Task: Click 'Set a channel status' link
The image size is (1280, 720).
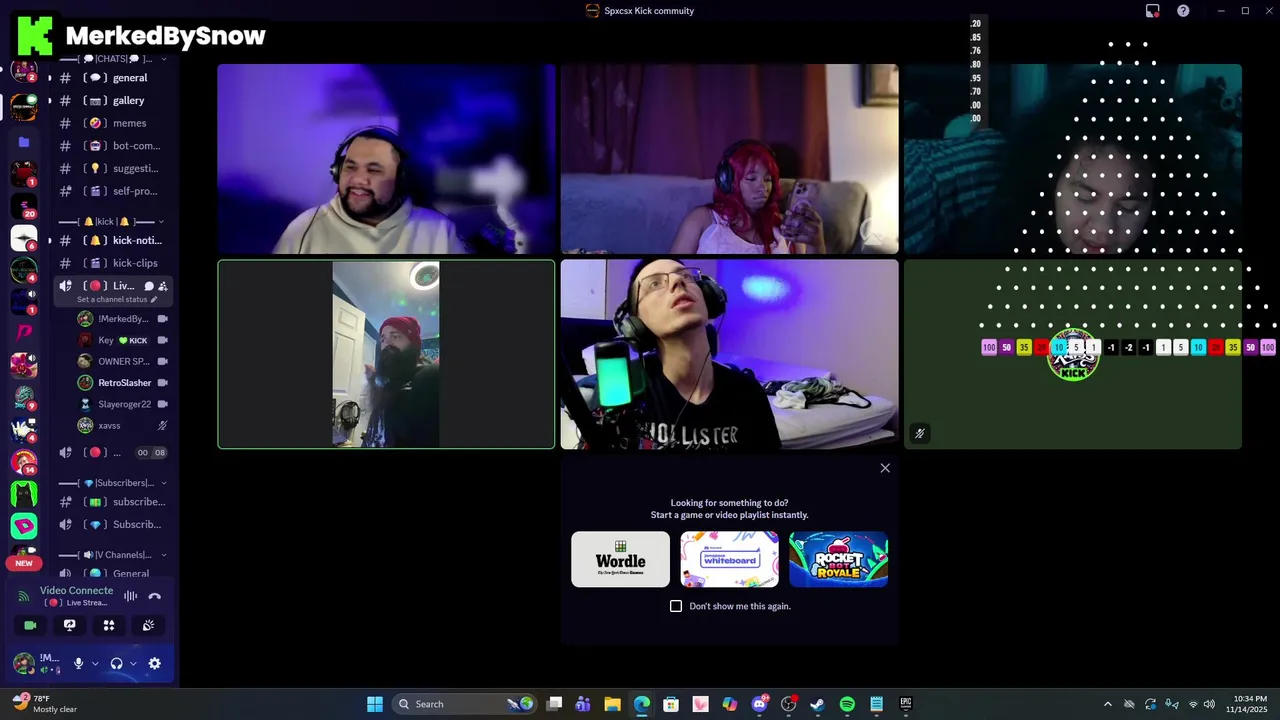Action: 117,300
